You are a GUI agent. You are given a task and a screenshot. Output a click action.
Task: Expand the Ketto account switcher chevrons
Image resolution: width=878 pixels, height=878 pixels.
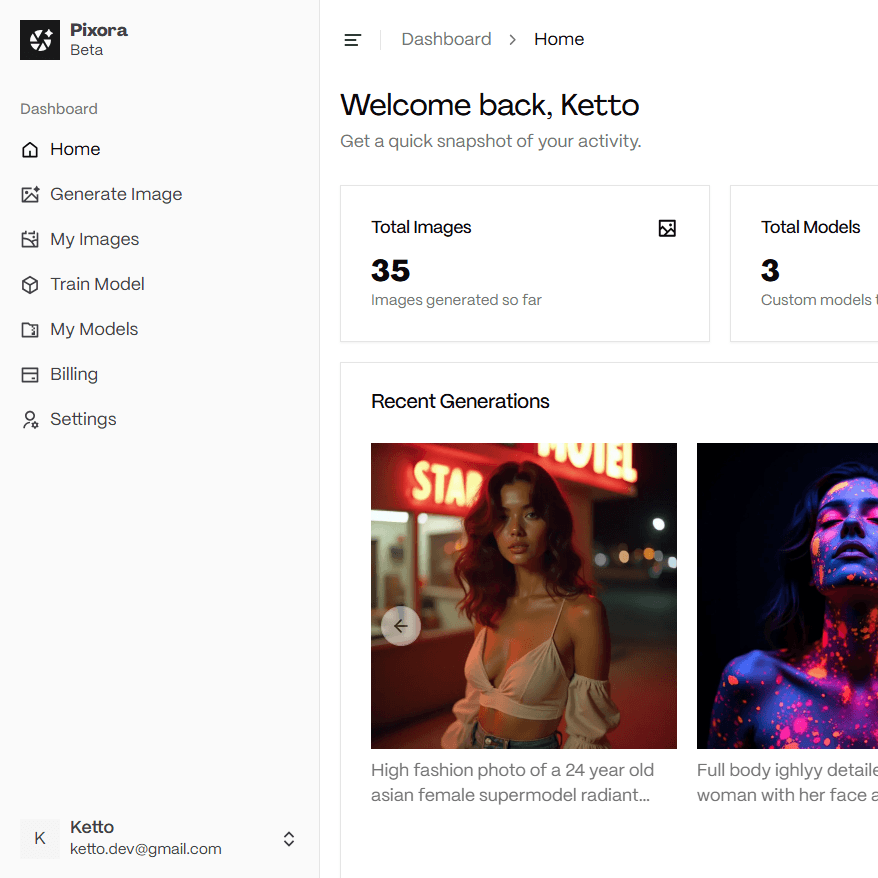(x=289, y=839)
